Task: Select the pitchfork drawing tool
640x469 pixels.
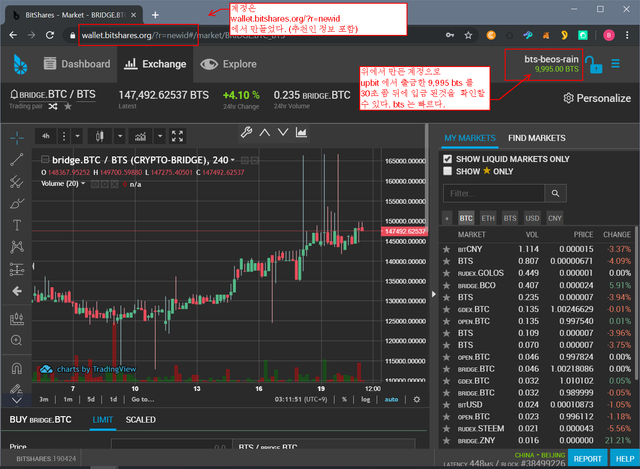Action: (17, 182)
